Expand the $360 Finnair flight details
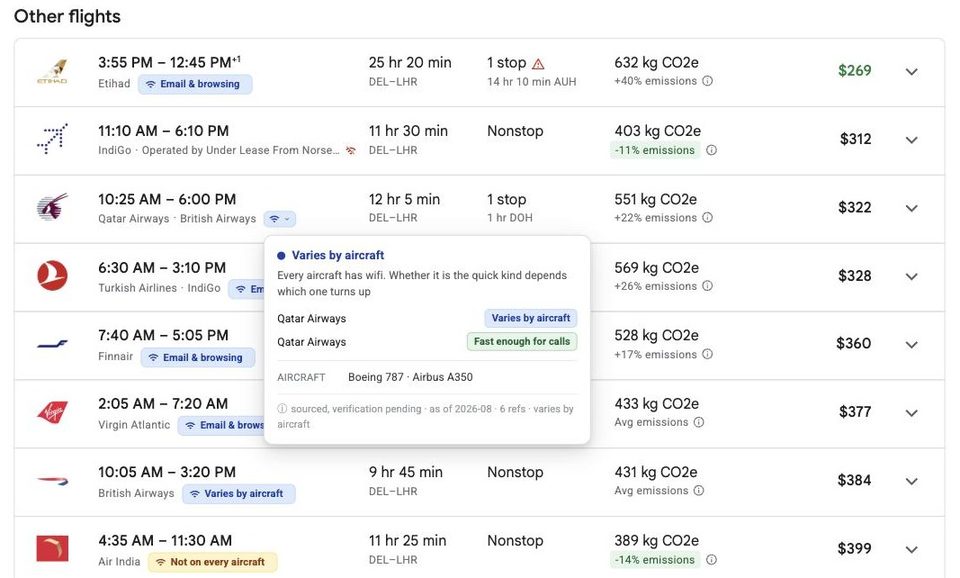Viewport: 960px width, 578px height. tap(912, 345)
